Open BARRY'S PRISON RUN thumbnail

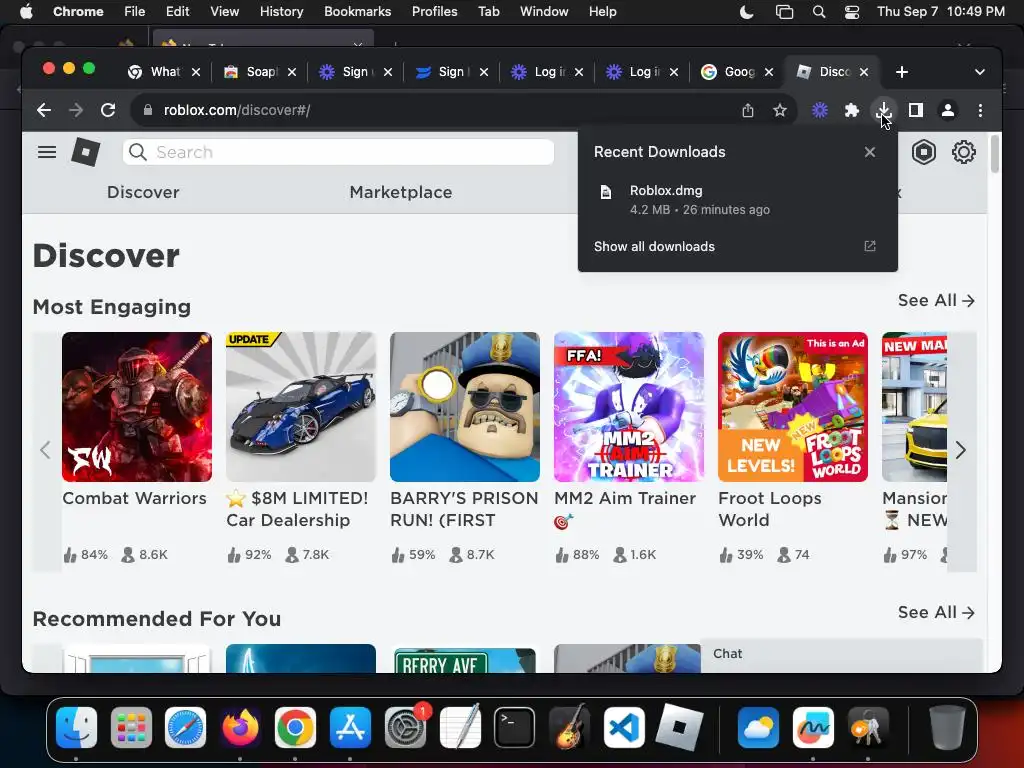point(464,407)
